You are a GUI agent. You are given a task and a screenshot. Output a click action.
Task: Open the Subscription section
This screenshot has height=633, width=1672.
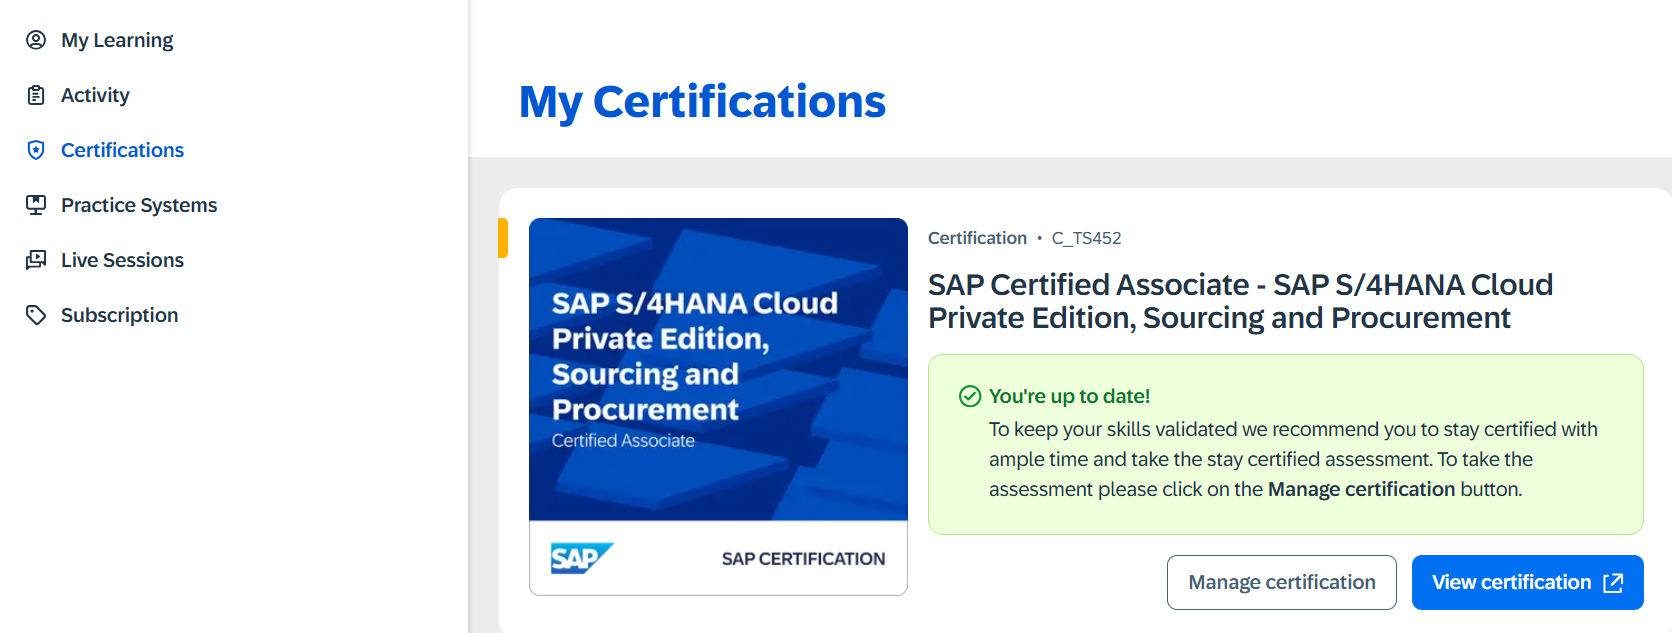119,315
